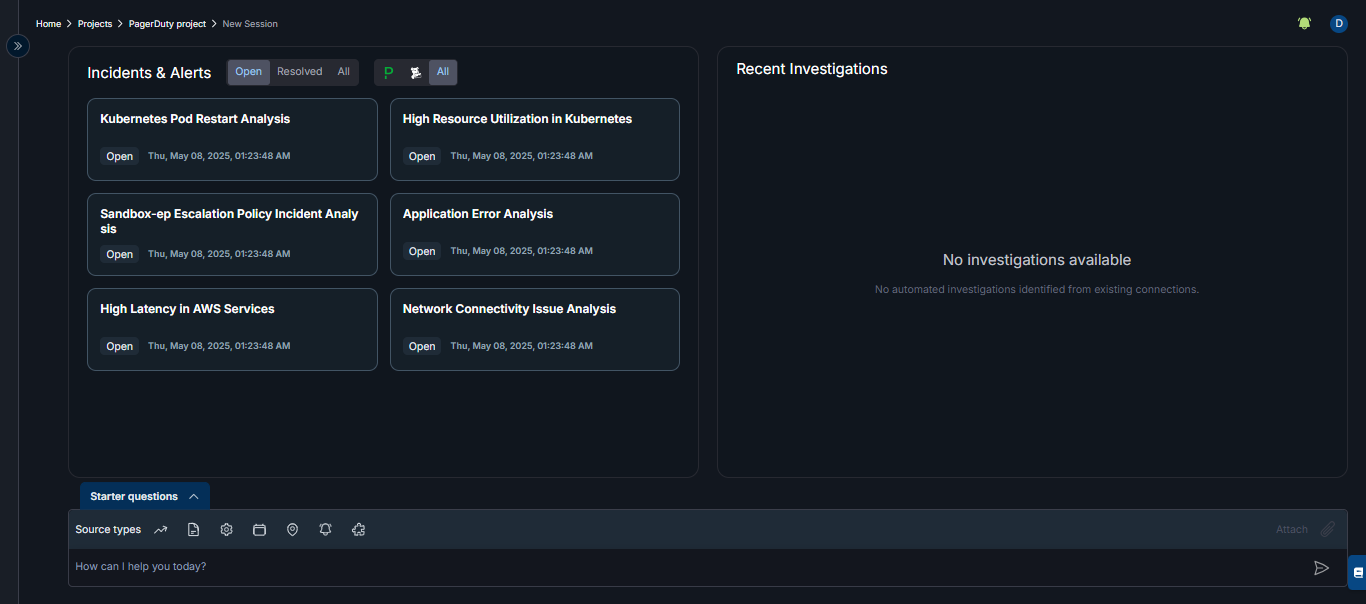This screenshot has height=604, width=1366.
Task: Open the green notifications bell in header
Action: (1304, 23)
